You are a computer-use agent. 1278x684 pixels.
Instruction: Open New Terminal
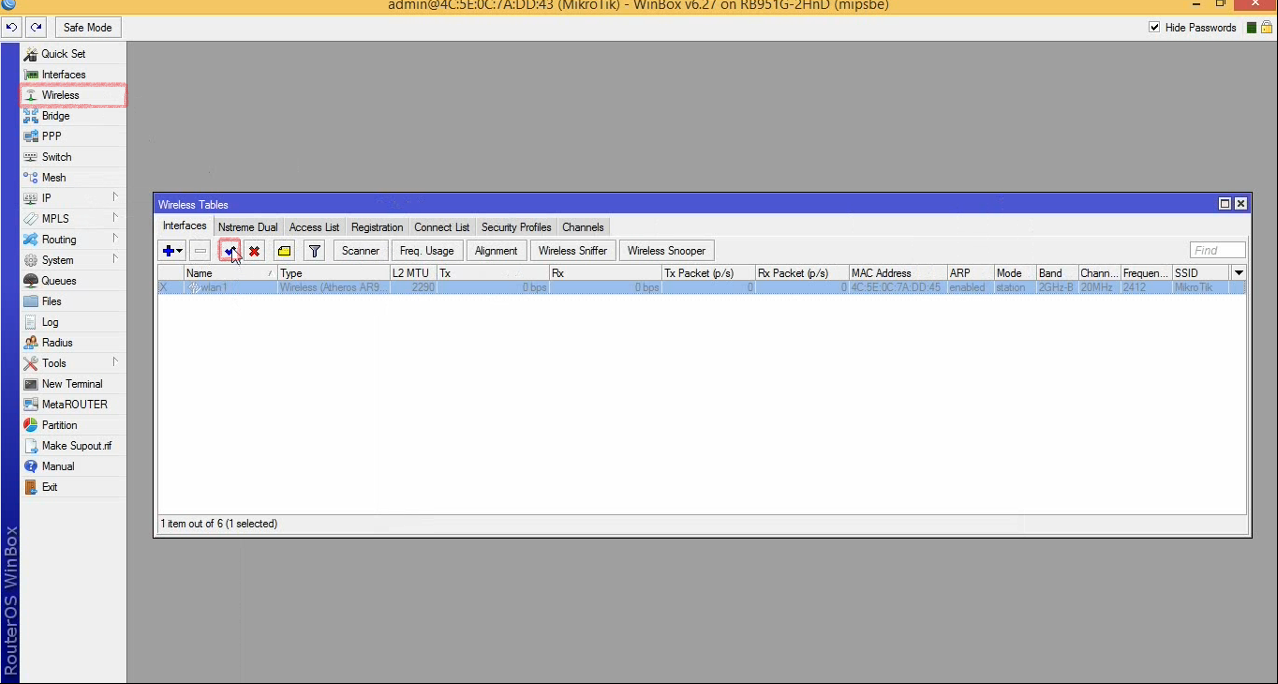pyautogui.click(x=72, y=384)
